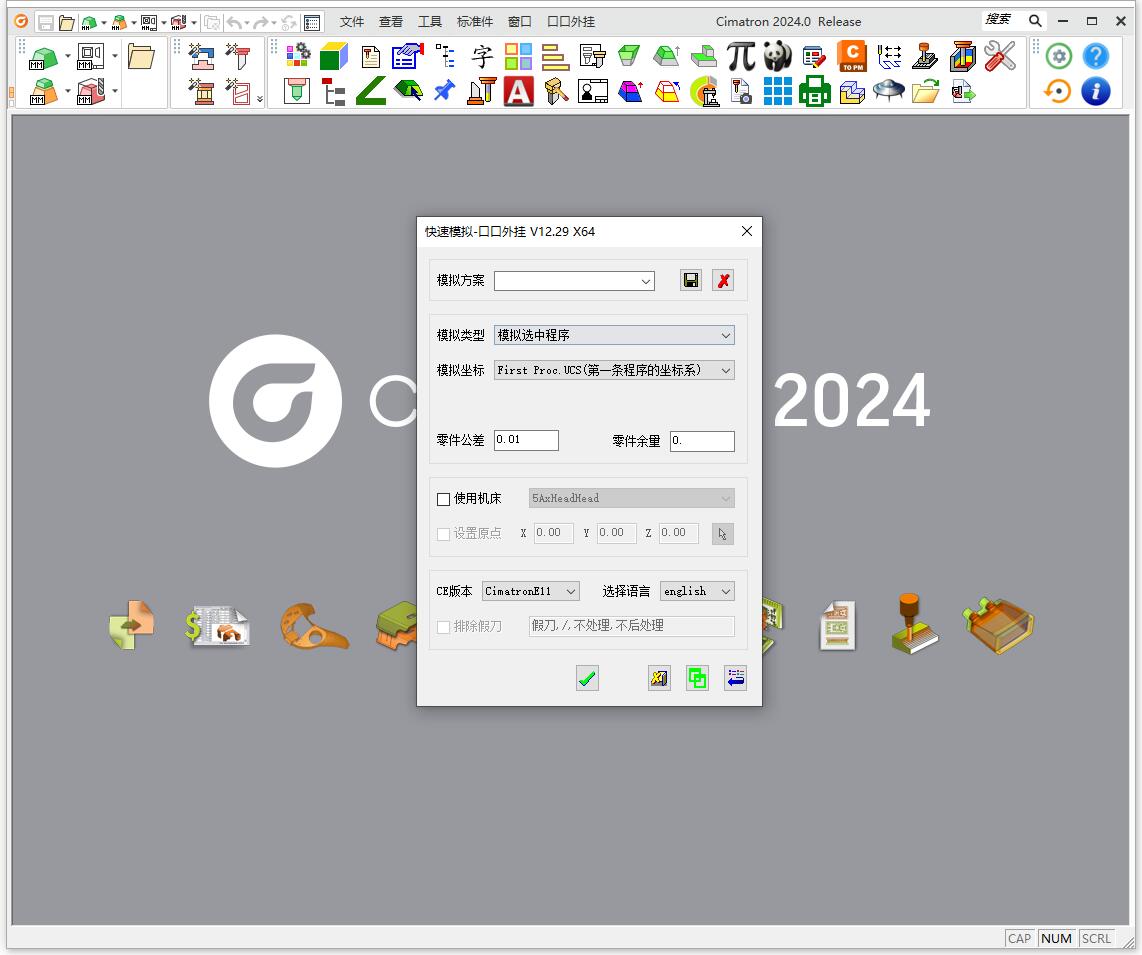Toggle the 设置原点 checkbox
Viewport: 1142px width, 955px height.
[444, 534]
